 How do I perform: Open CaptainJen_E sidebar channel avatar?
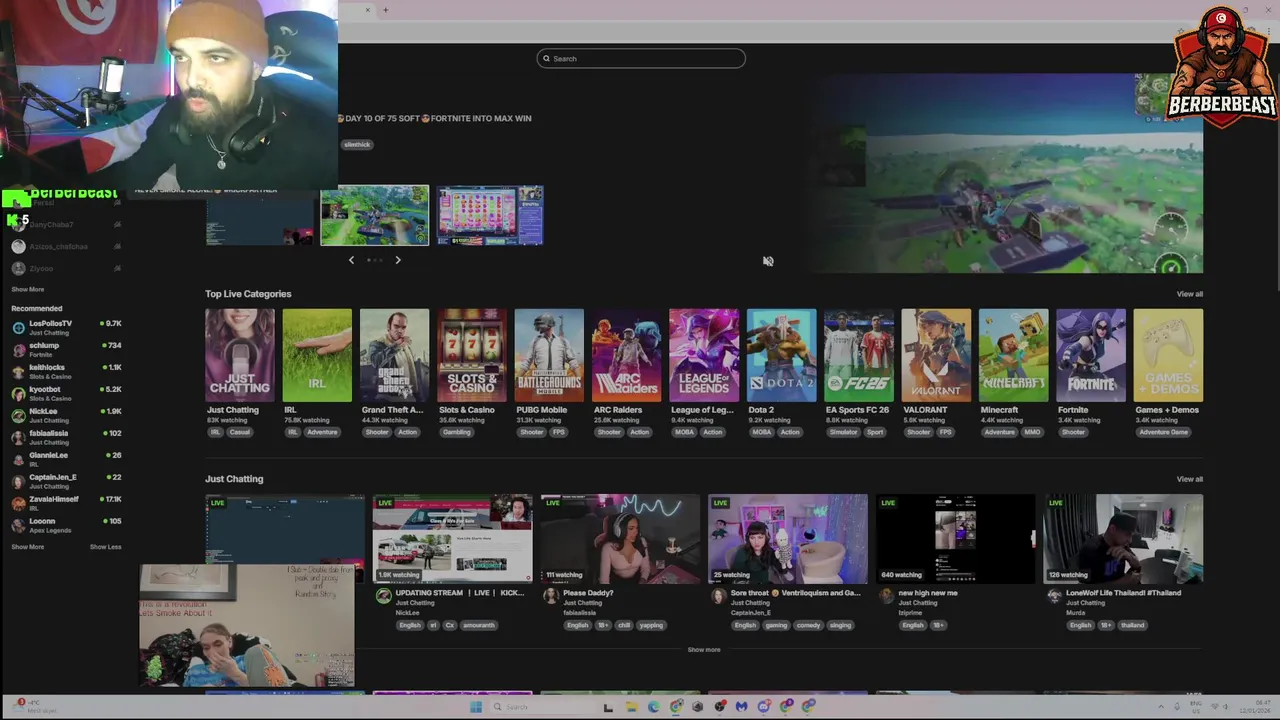point(18,481)
